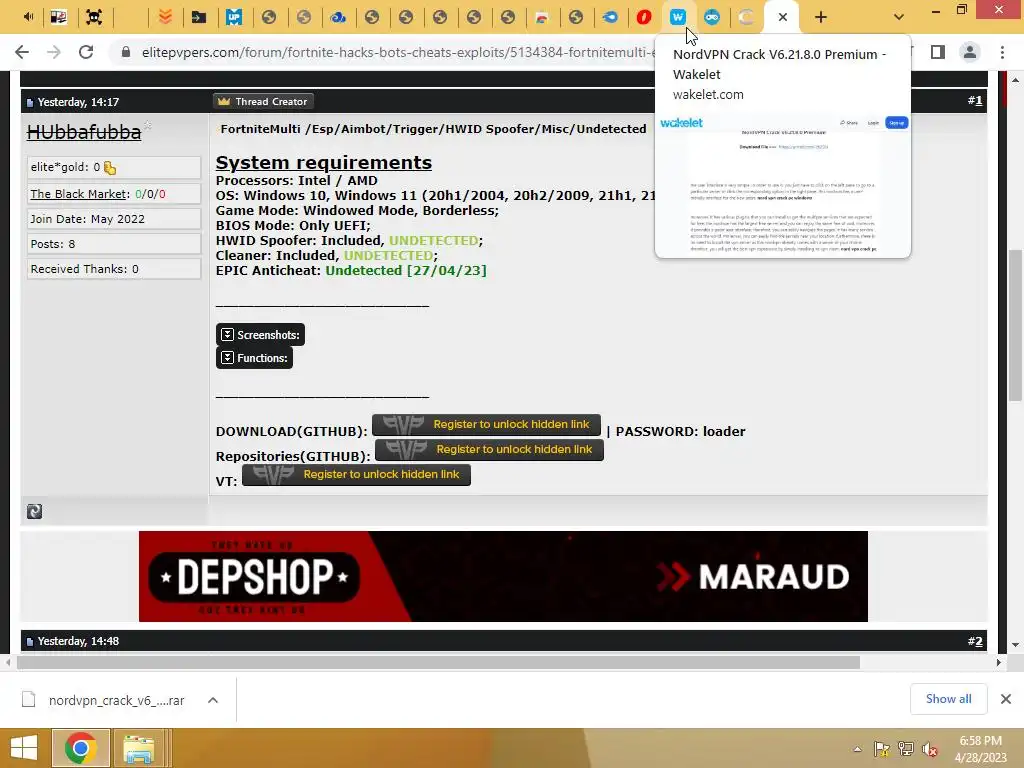Open Action Center flag icon

point(881,749)
